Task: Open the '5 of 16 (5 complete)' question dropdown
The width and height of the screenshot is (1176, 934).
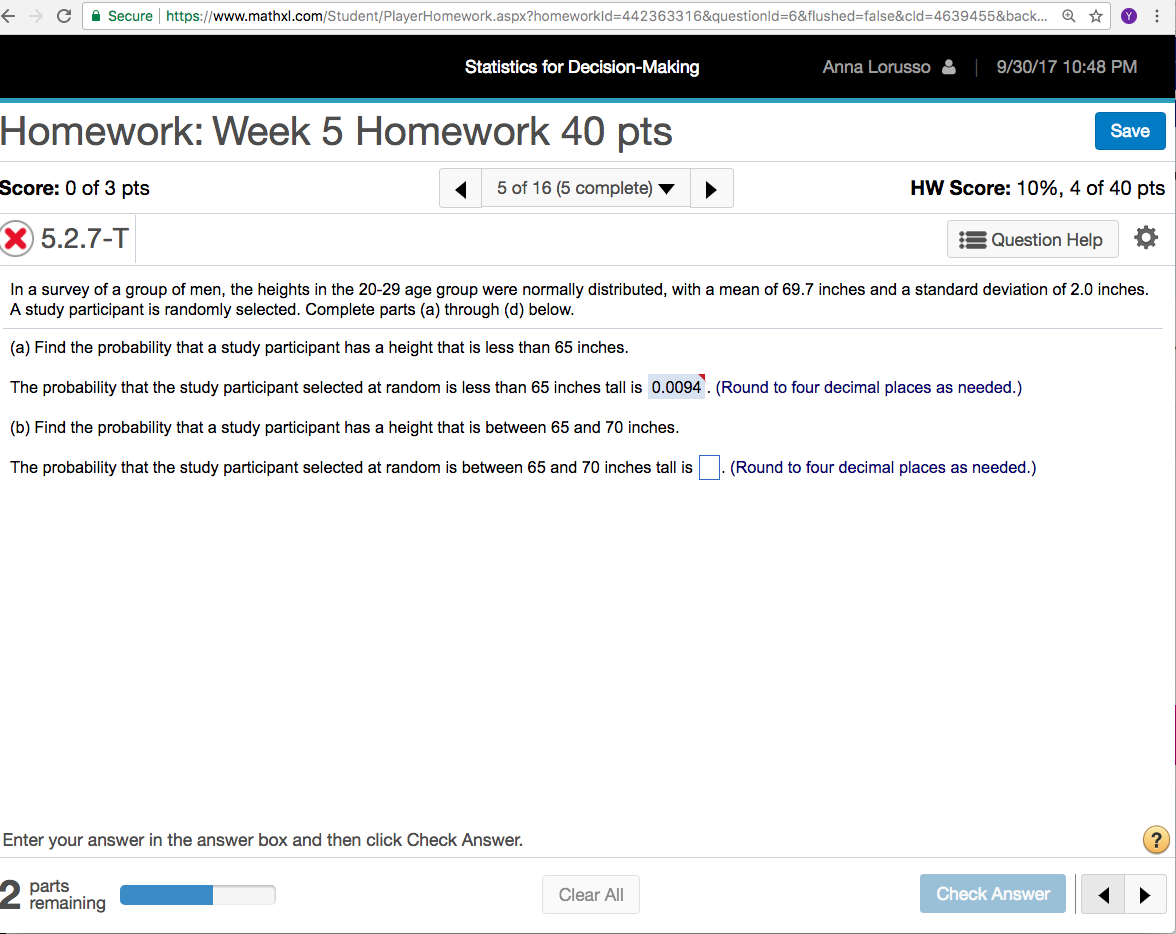Action: [585, 188]
